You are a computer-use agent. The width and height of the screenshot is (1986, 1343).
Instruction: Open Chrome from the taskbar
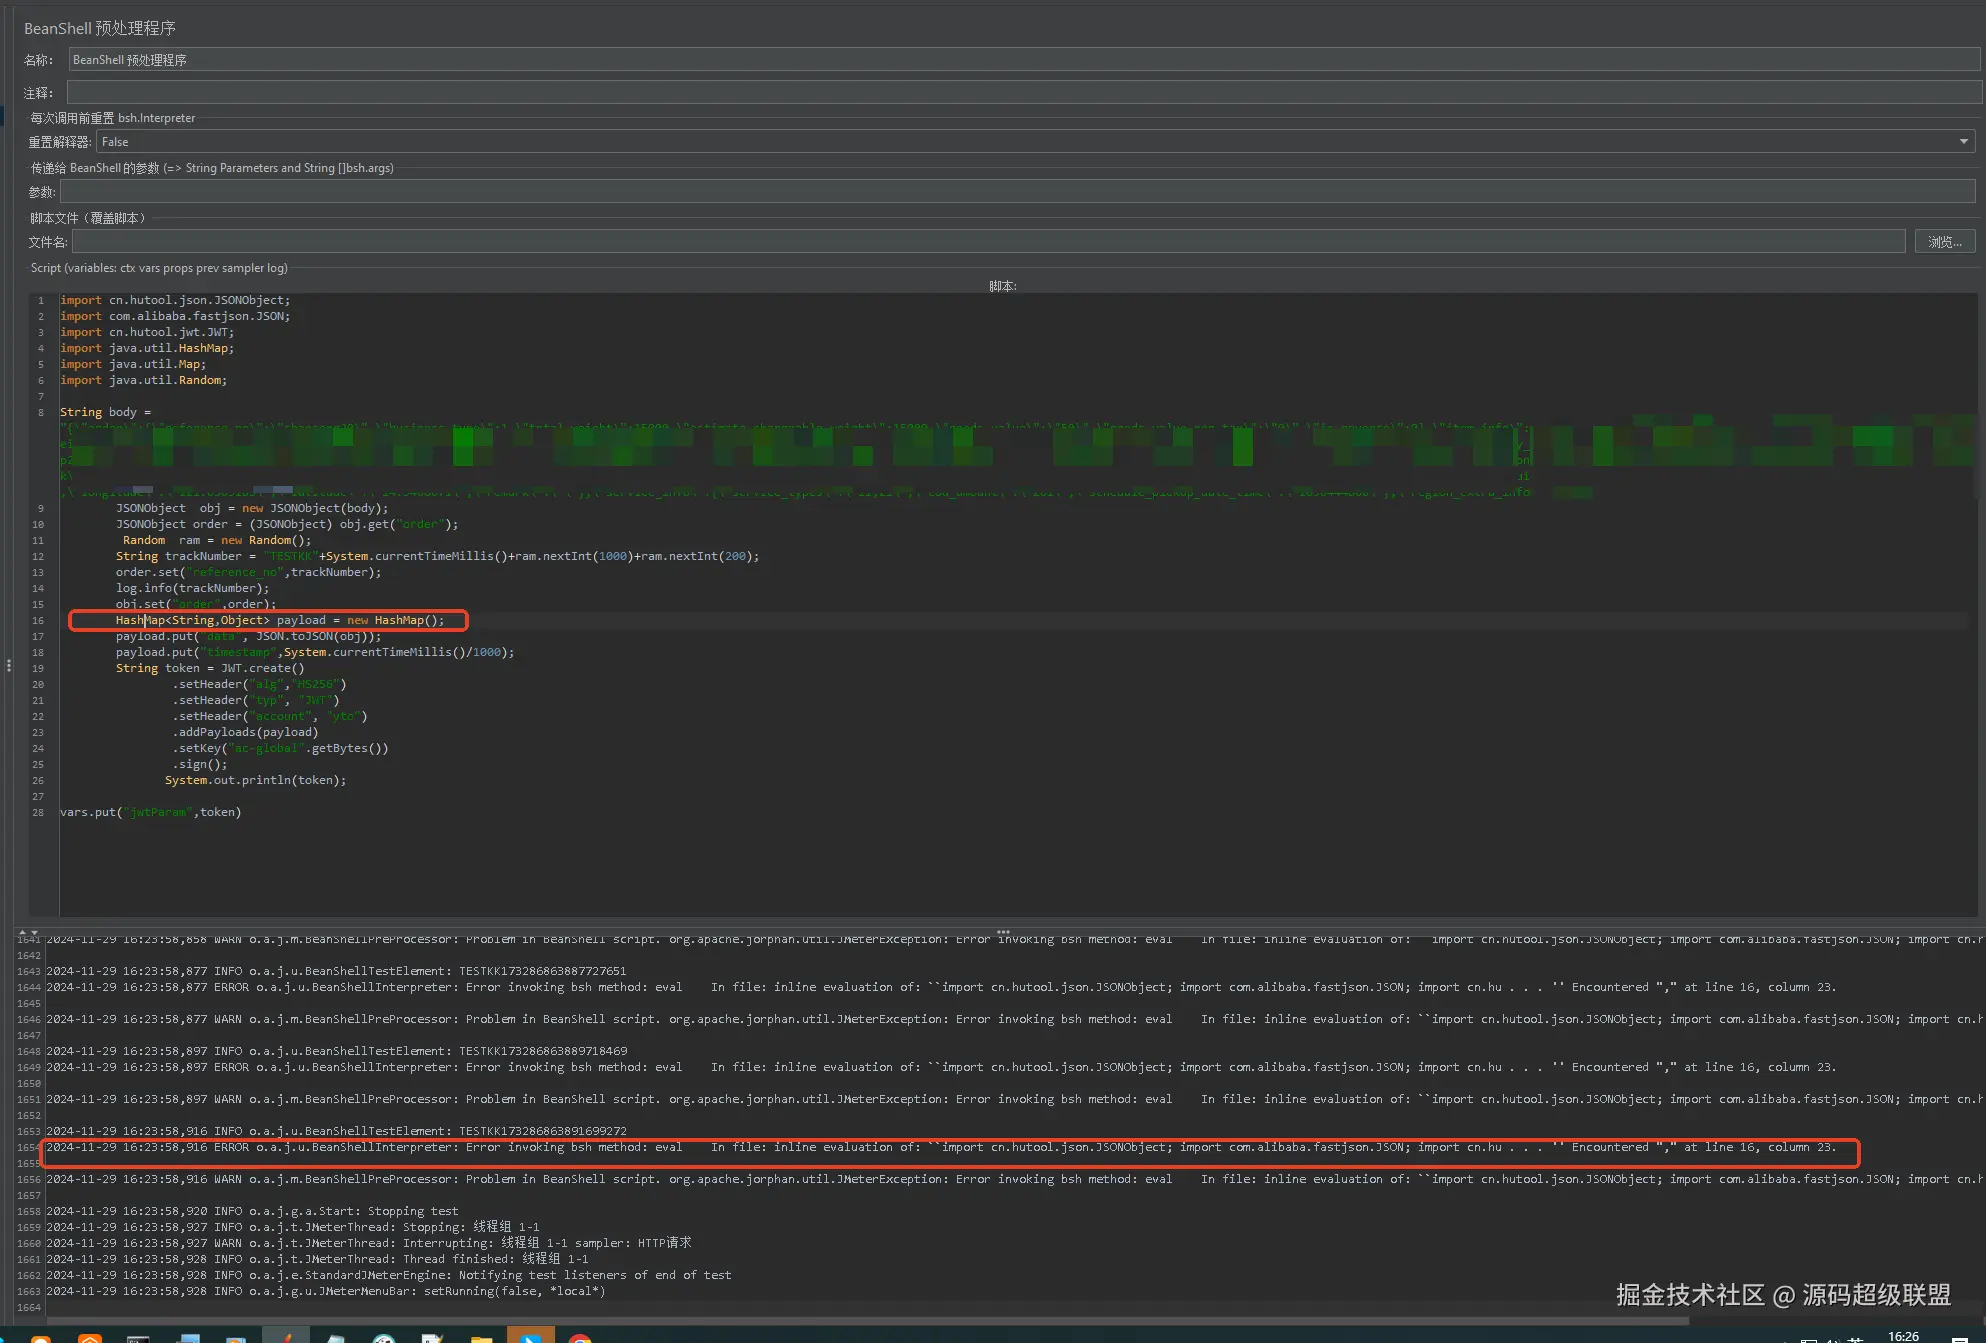(x=580, y=1338)
